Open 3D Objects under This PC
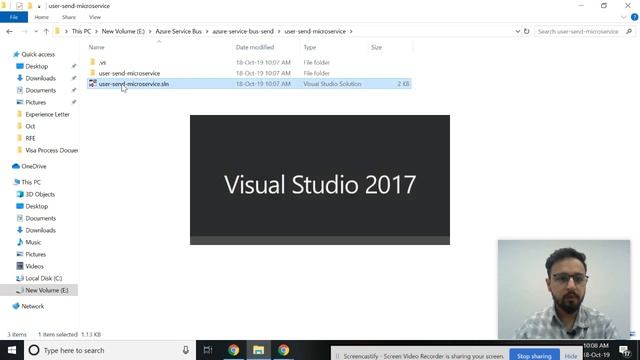The width and height of the screenshot is (640, 360). point(40,194)
